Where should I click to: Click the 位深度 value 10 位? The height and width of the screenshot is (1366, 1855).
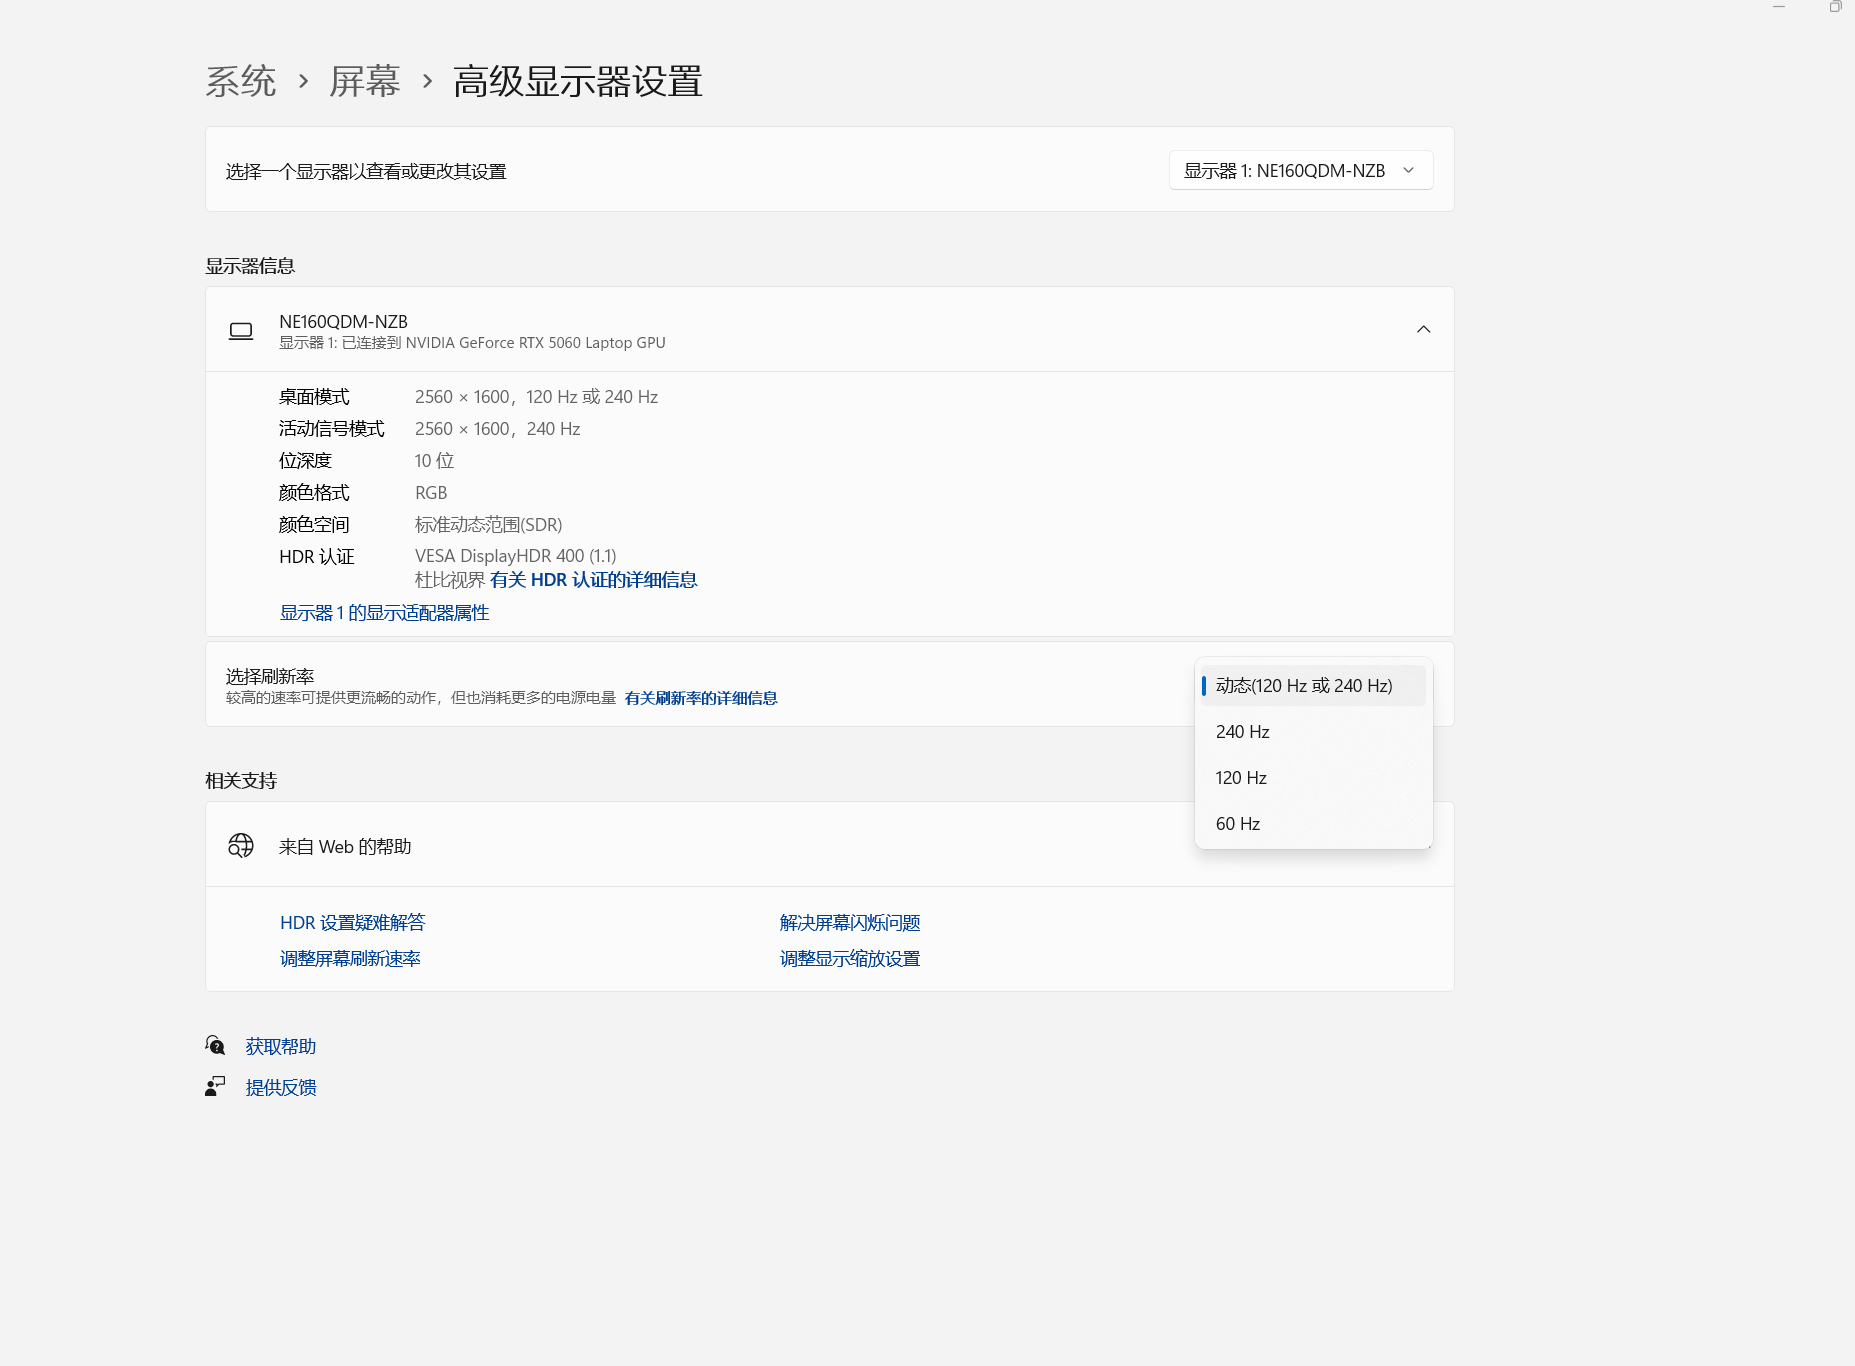click(434, 461)
